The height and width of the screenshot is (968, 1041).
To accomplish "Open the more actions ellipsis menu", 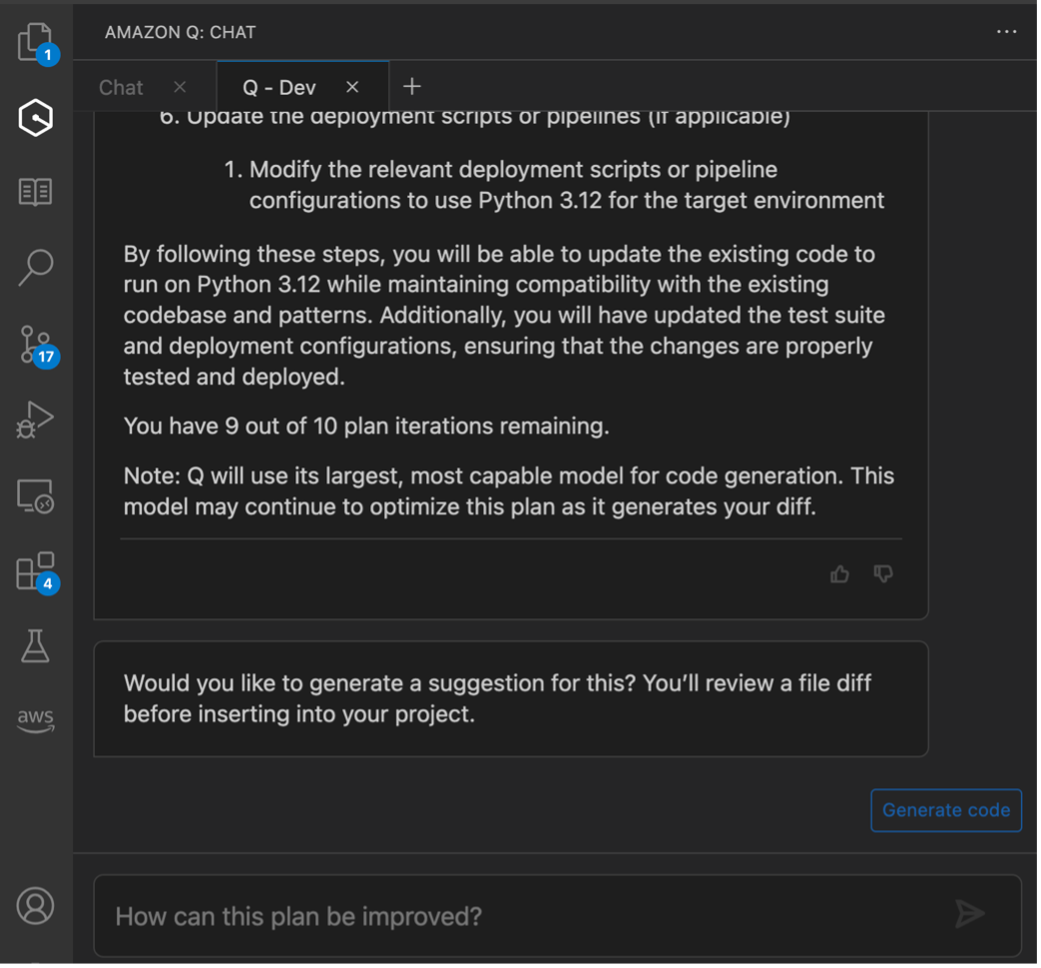I will (x=1005, y=31).
